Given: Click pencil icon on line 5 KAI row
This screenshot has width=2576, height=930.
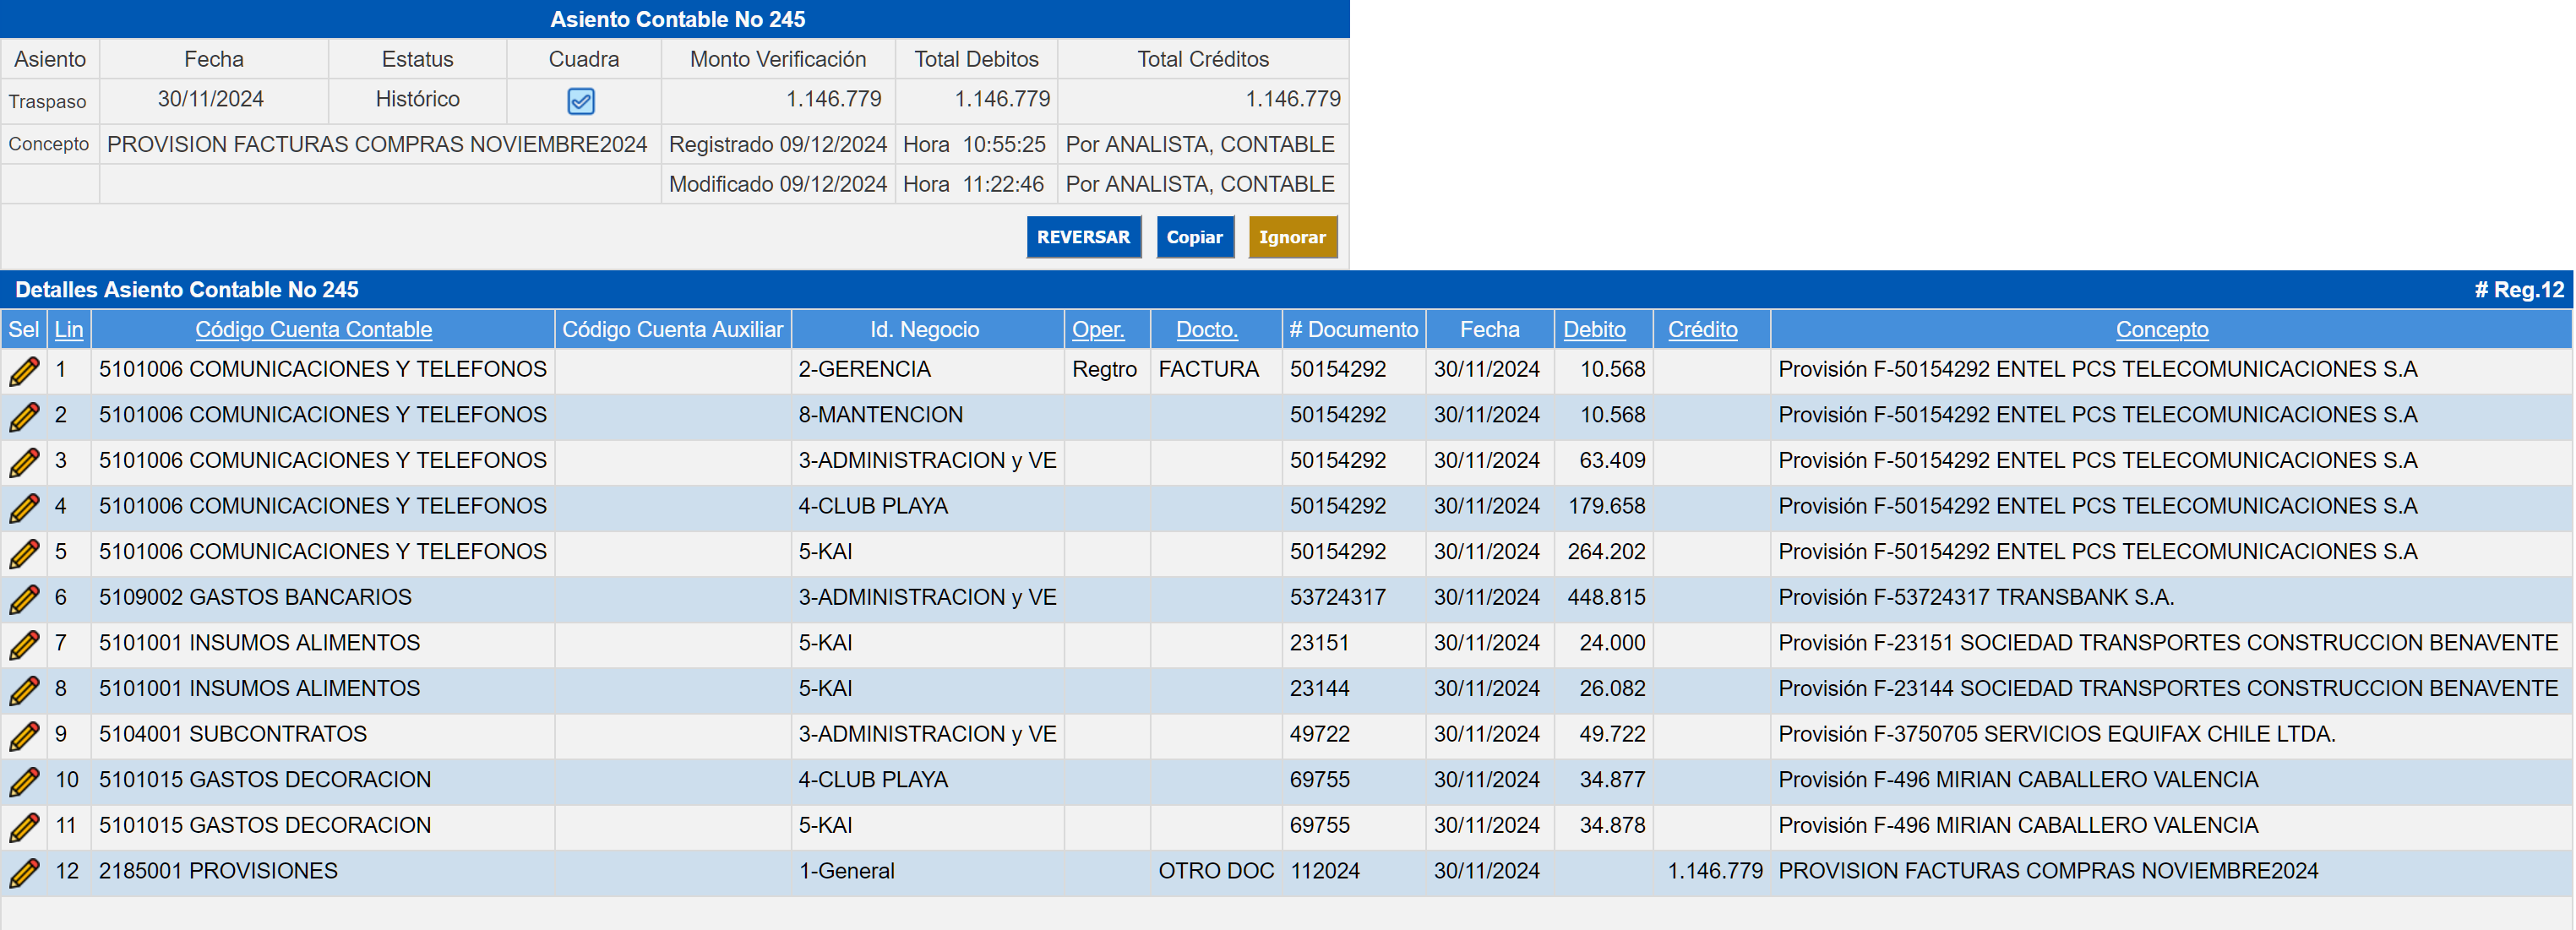Looking at the screenshot, I should pos(24,553).
